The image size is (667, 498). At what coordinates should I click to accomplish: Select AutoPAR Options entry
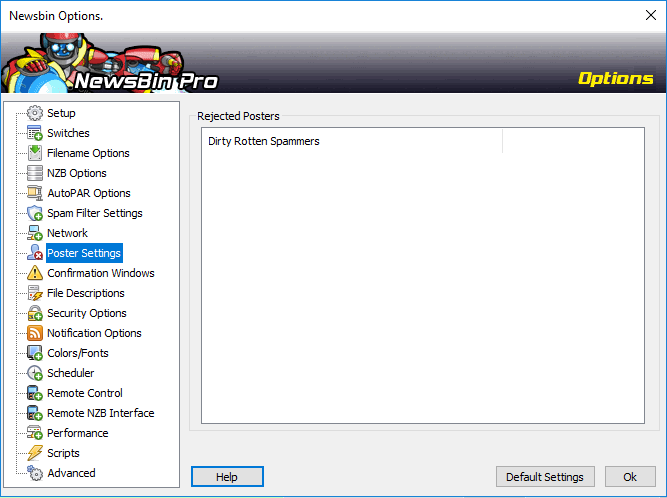point(88,193)
